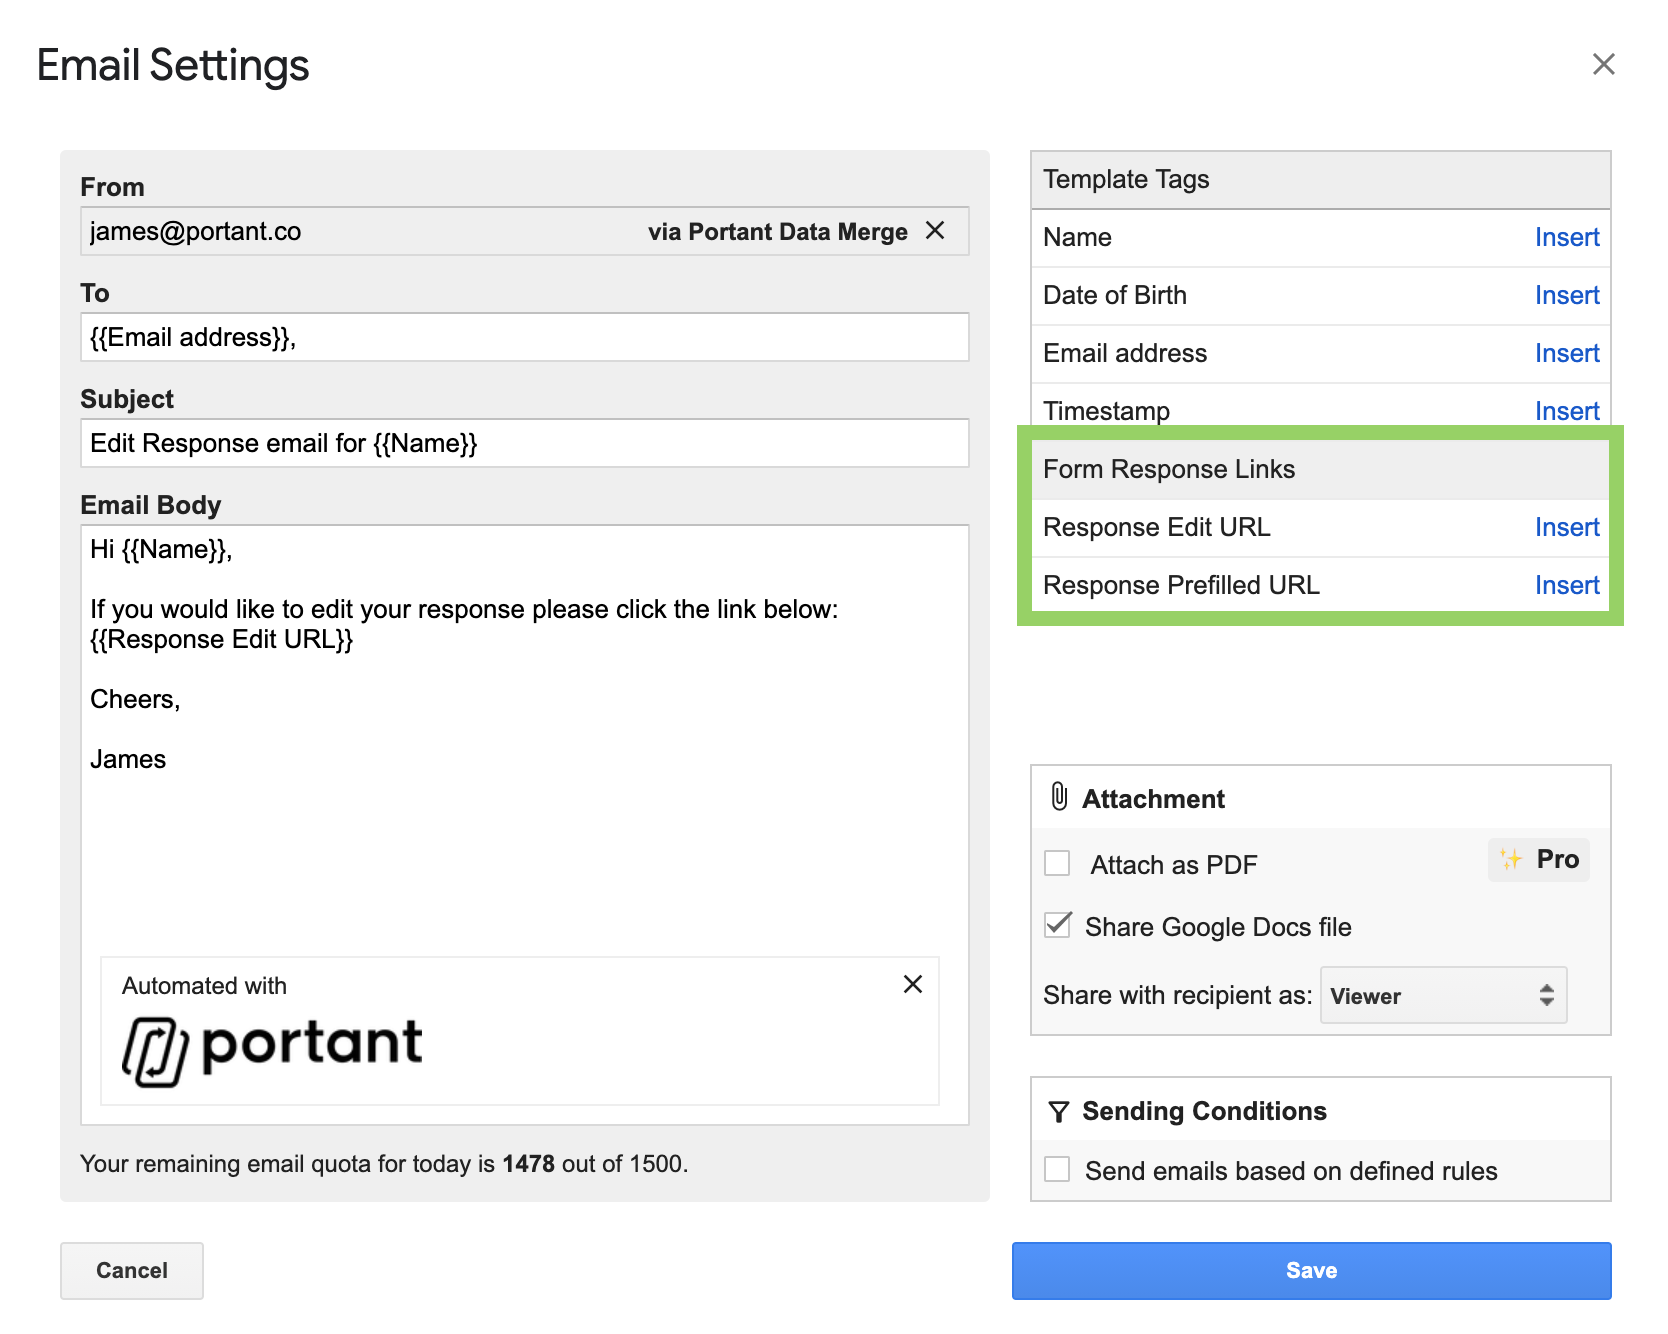
Task: Insert the Response Prefilled URL tag
Action: point(1566,585)
